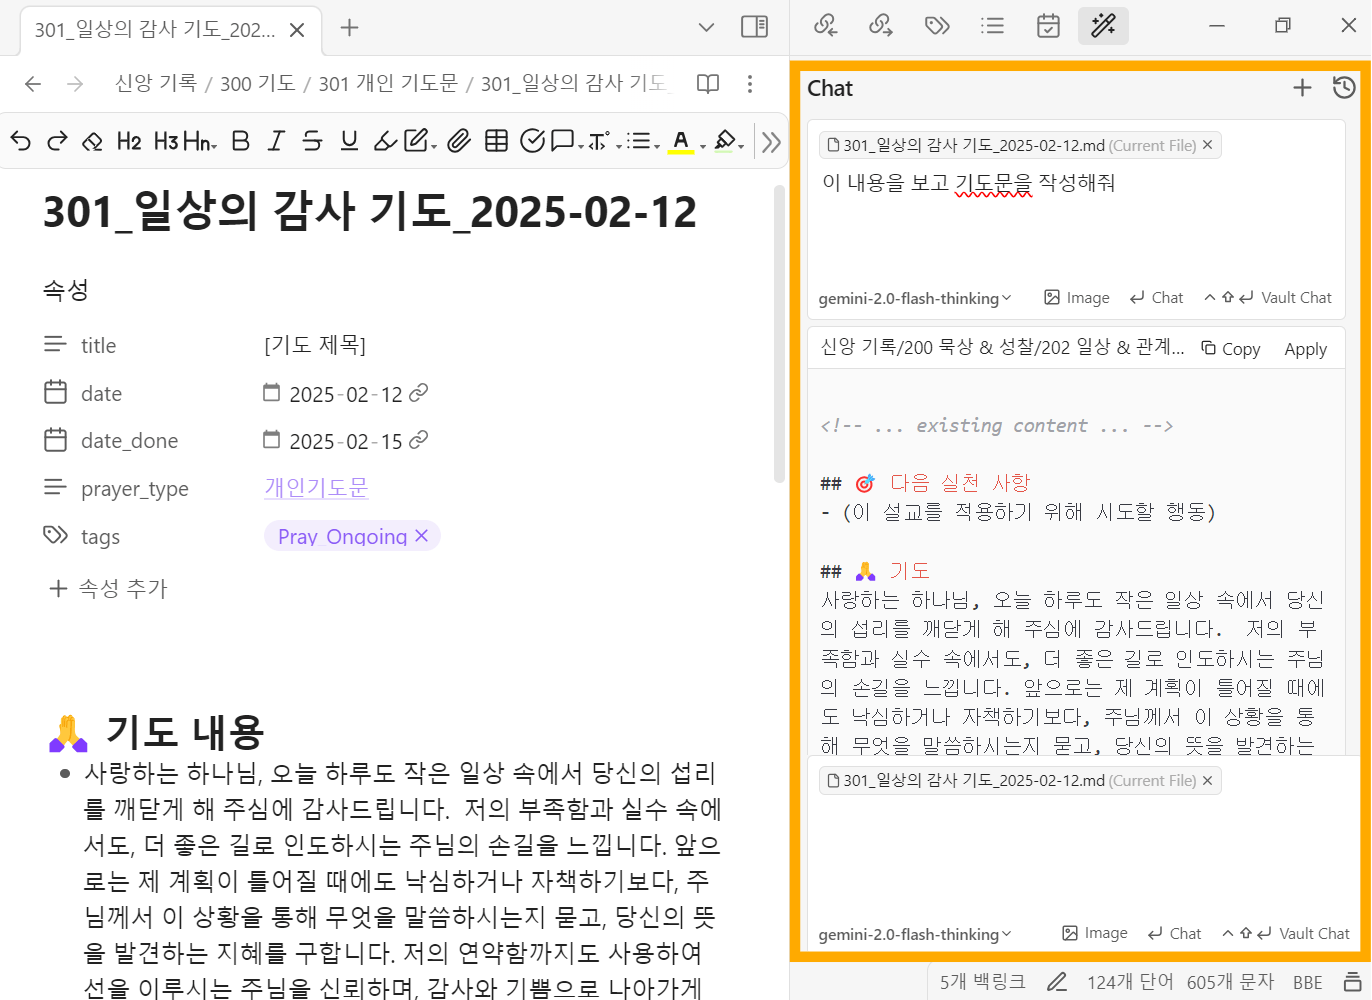Toggle the highlighter marker tool
Screen dimensions: 1372x1000
point(385,141)
